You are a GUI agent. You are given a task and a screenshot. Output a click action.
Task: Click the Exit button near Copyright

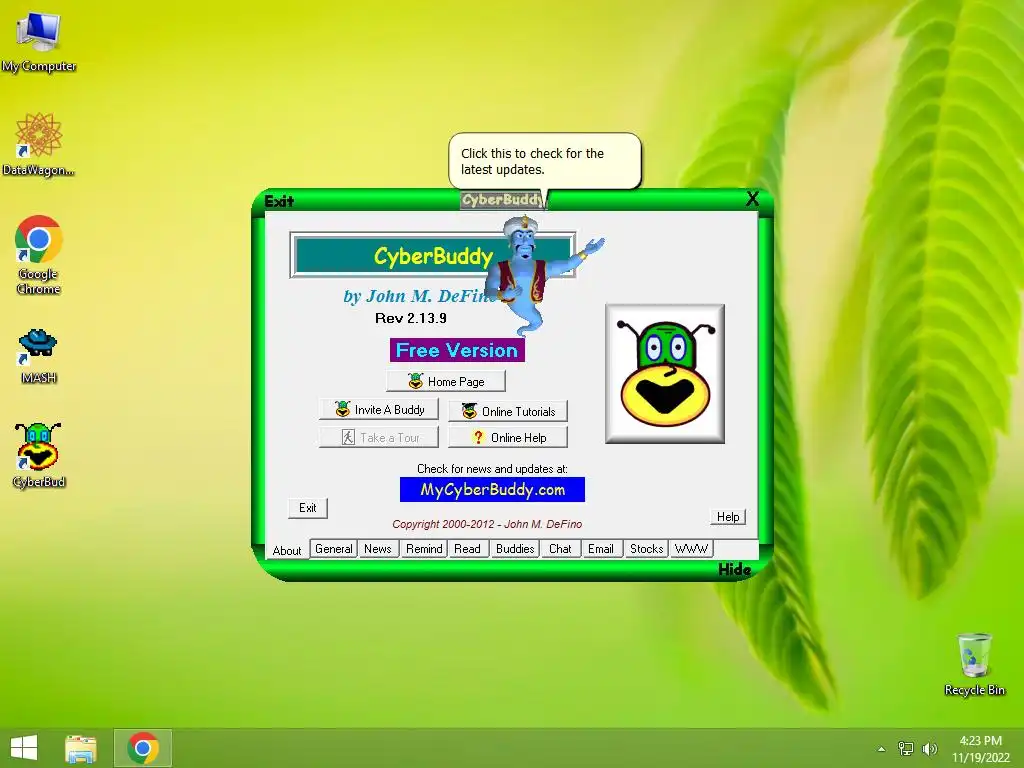308,508
